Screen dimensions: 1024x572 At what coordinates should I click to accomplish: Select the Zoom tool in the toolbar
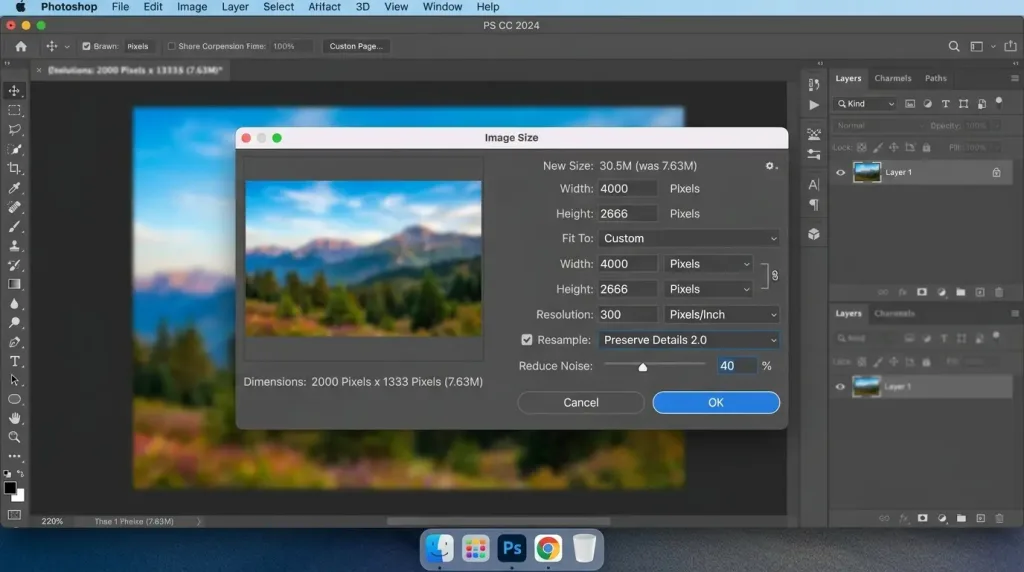(14, 437)
